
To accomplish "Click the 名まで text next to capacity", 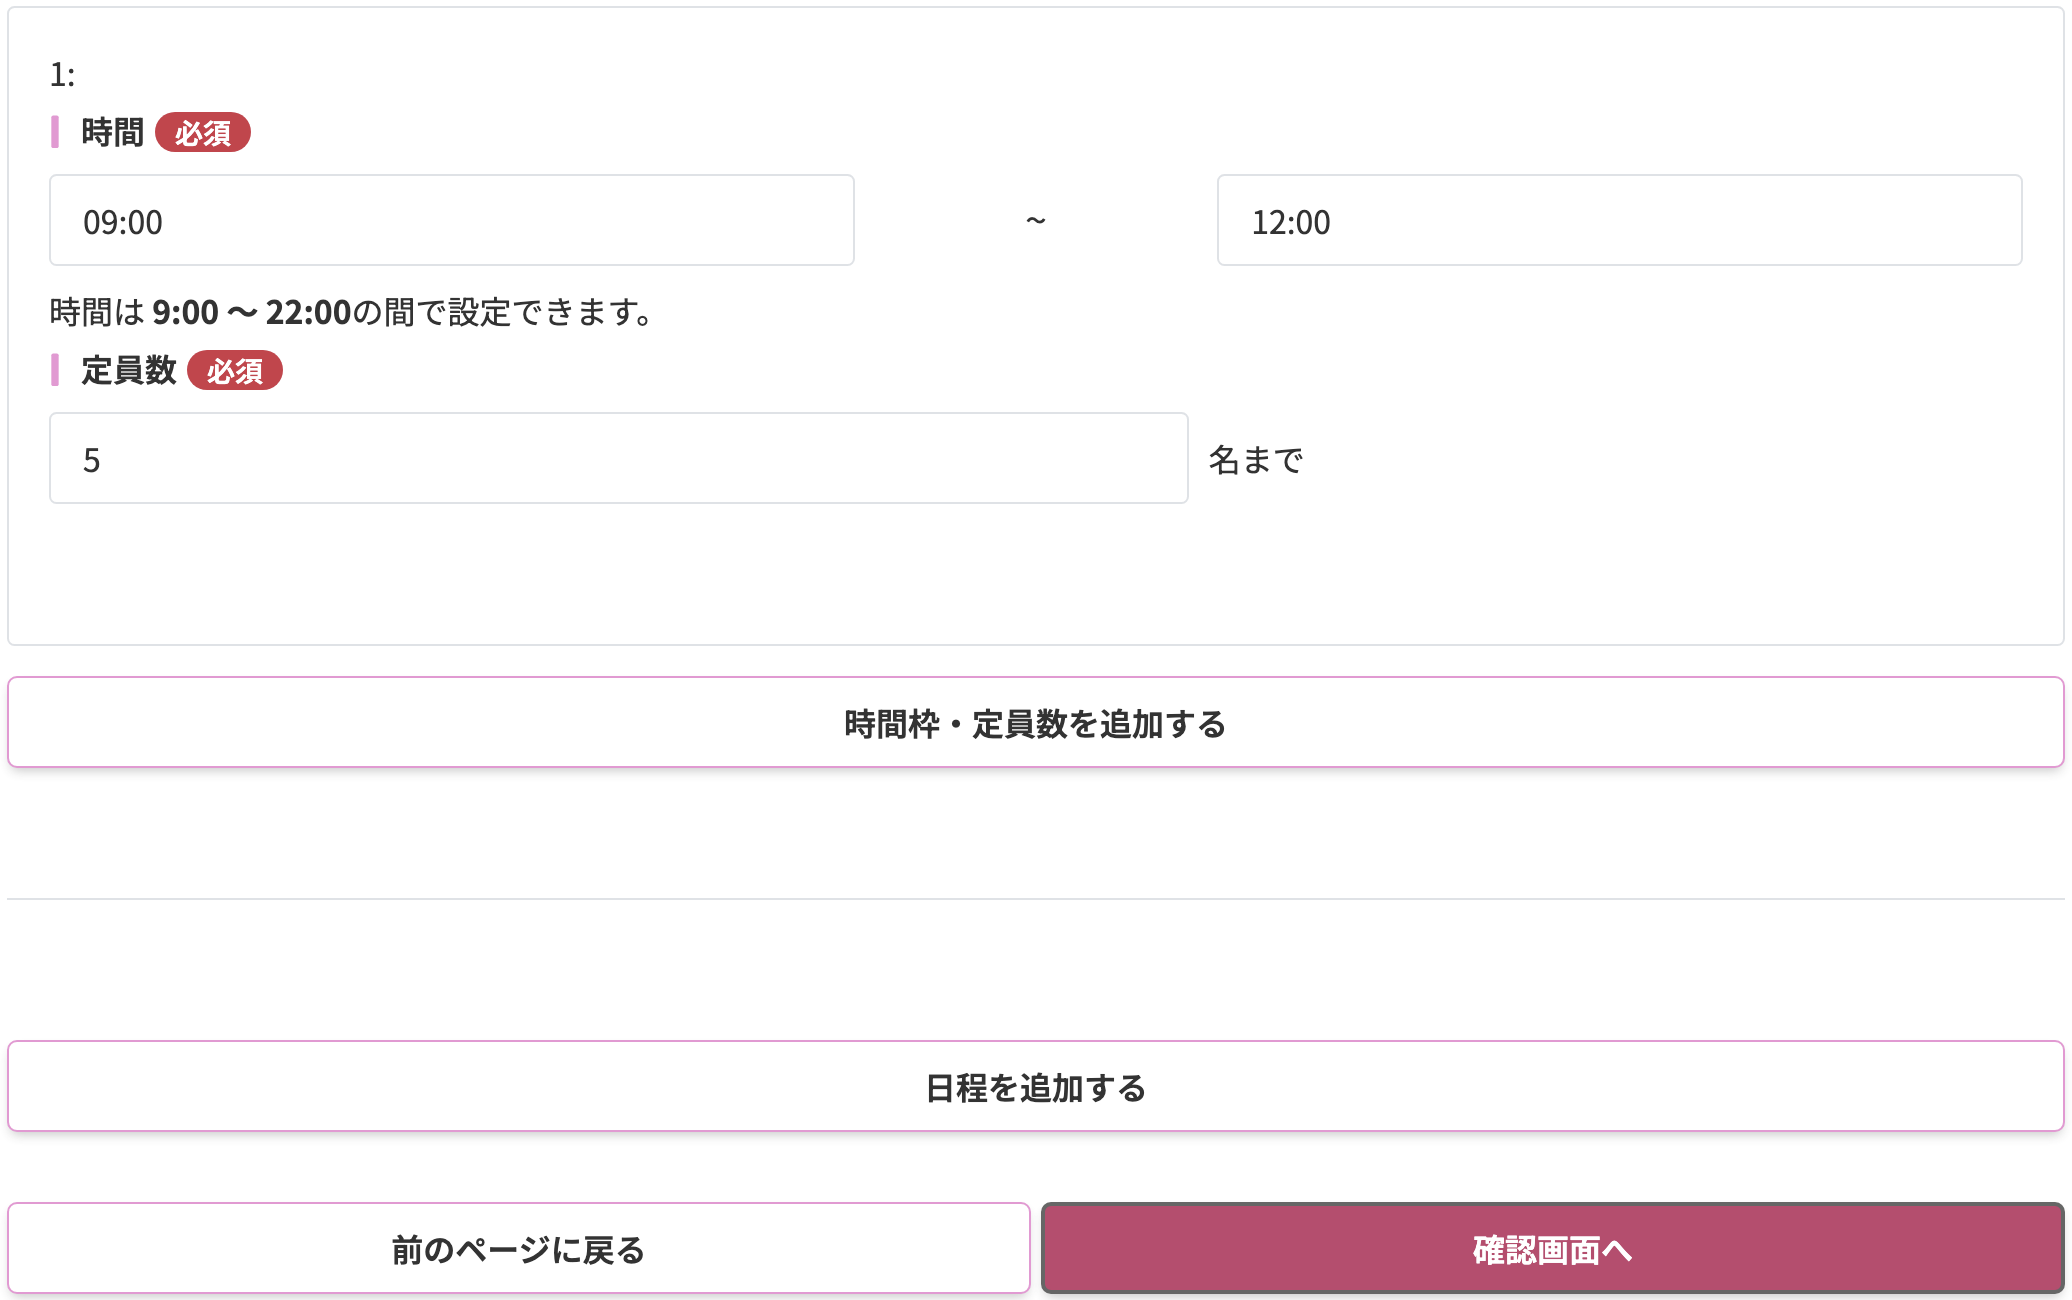I will click(x=1254, y=458).
